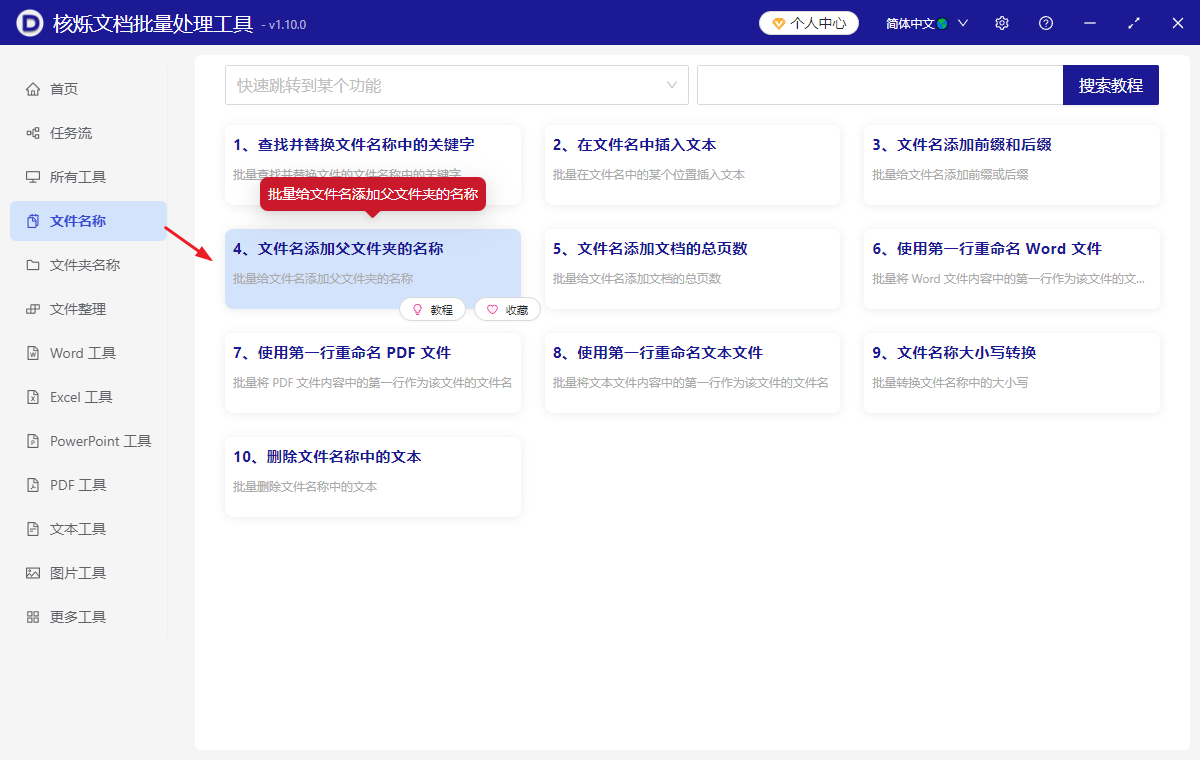The image size is (1200, 760).
Task: Open card 10 删除文件名称中的文本
Action: tap(372, 476)
